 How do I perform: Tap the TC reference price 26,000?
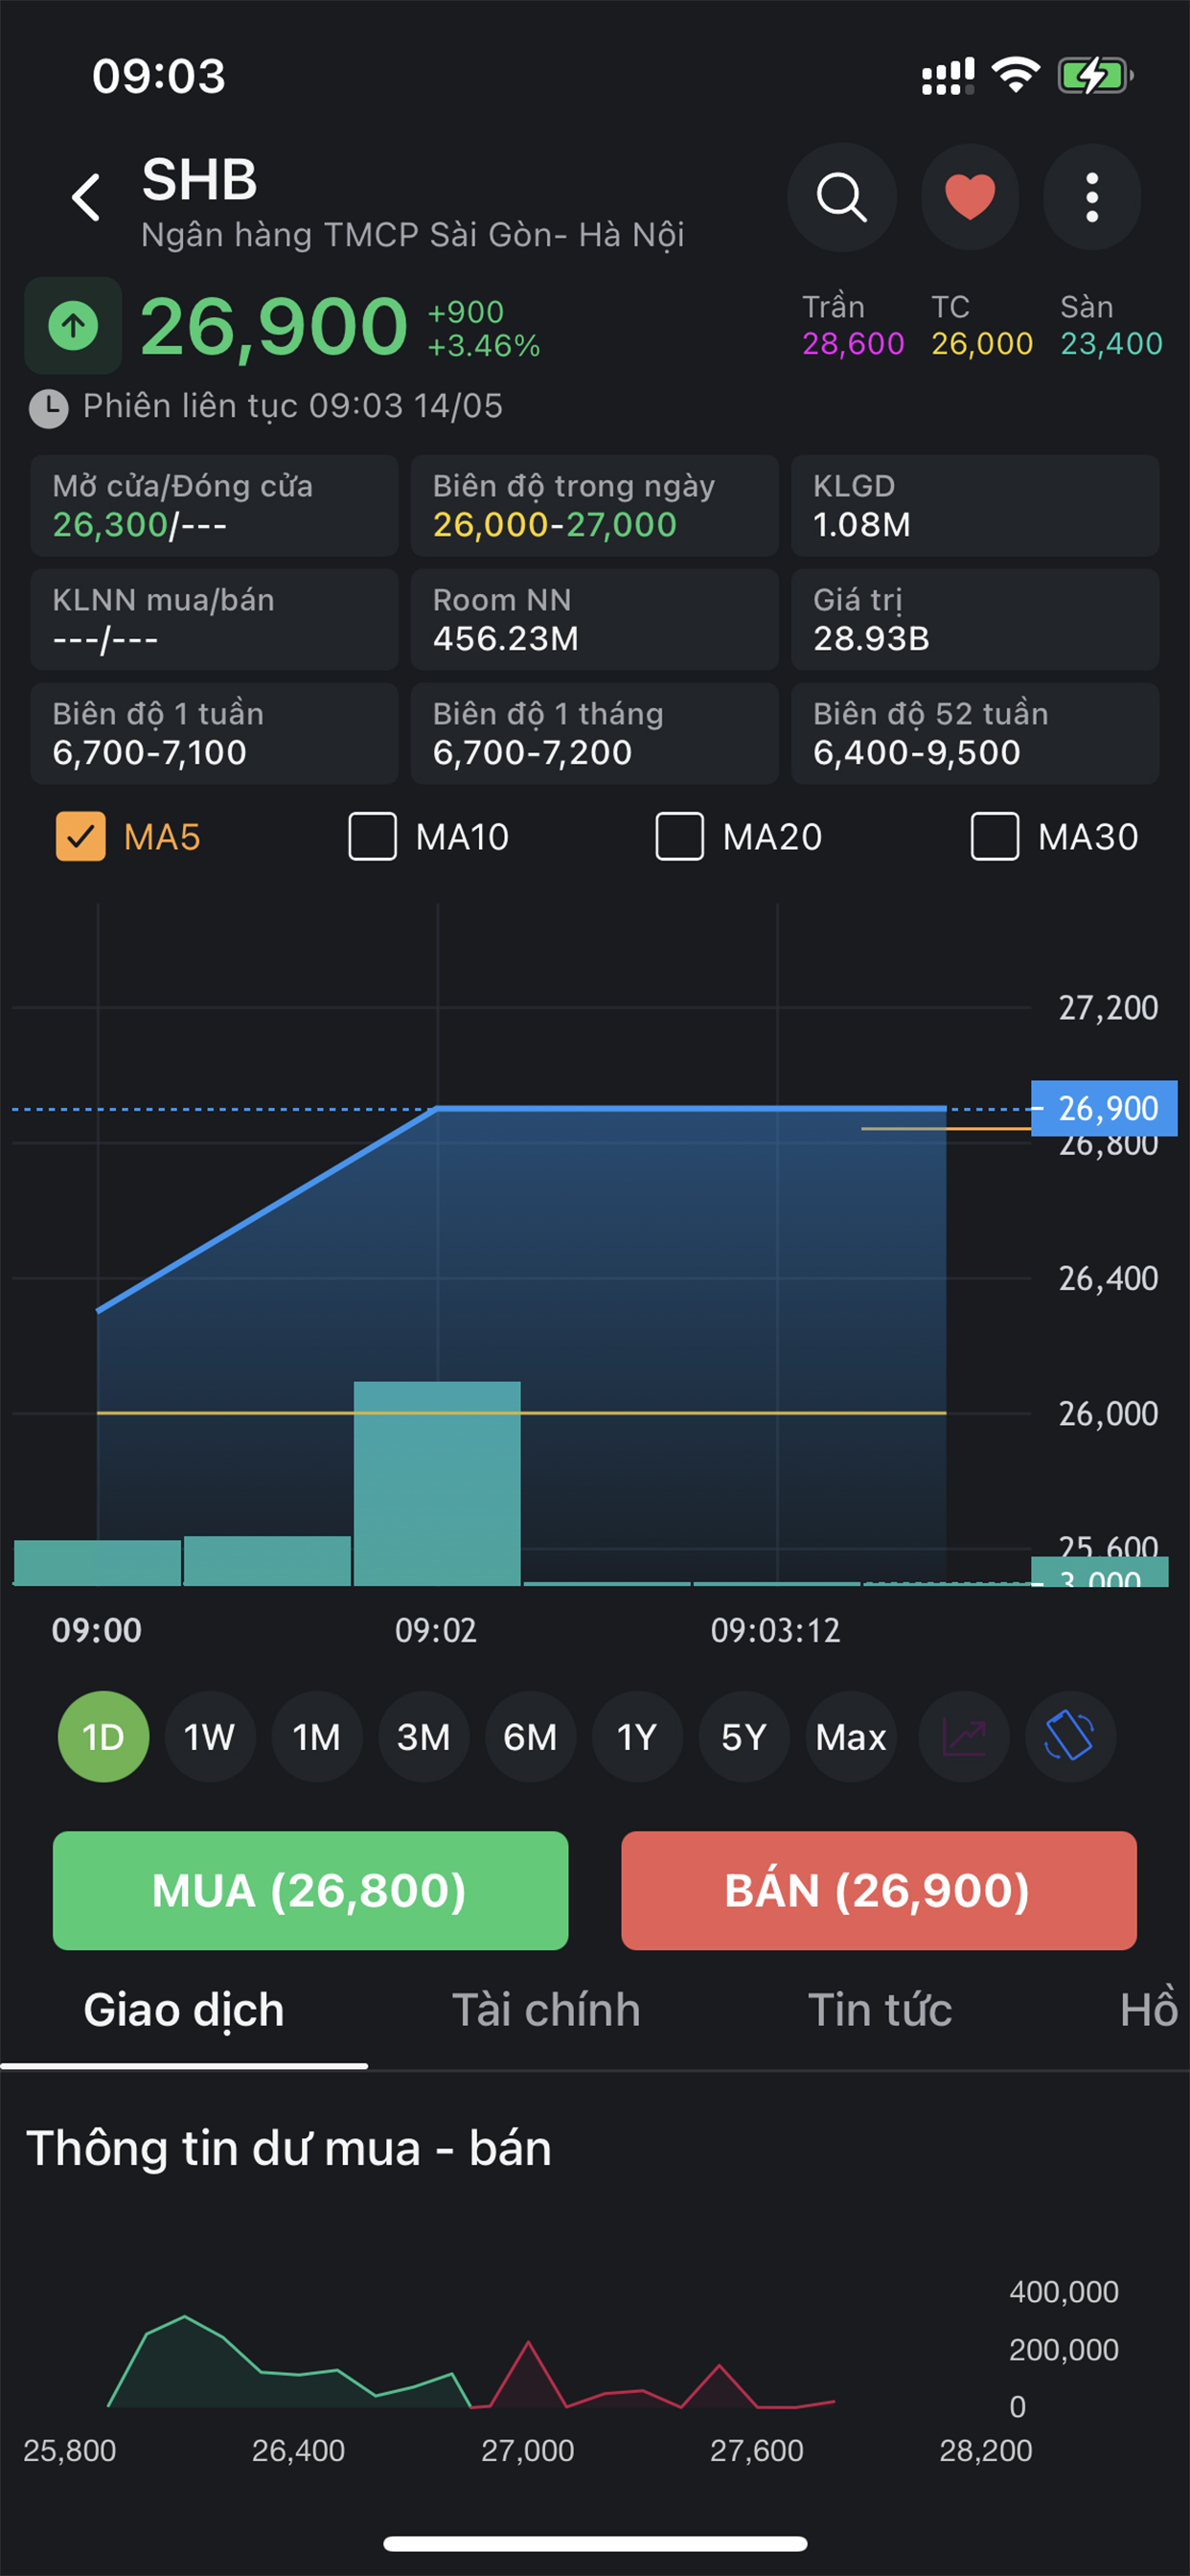(982, 344)
